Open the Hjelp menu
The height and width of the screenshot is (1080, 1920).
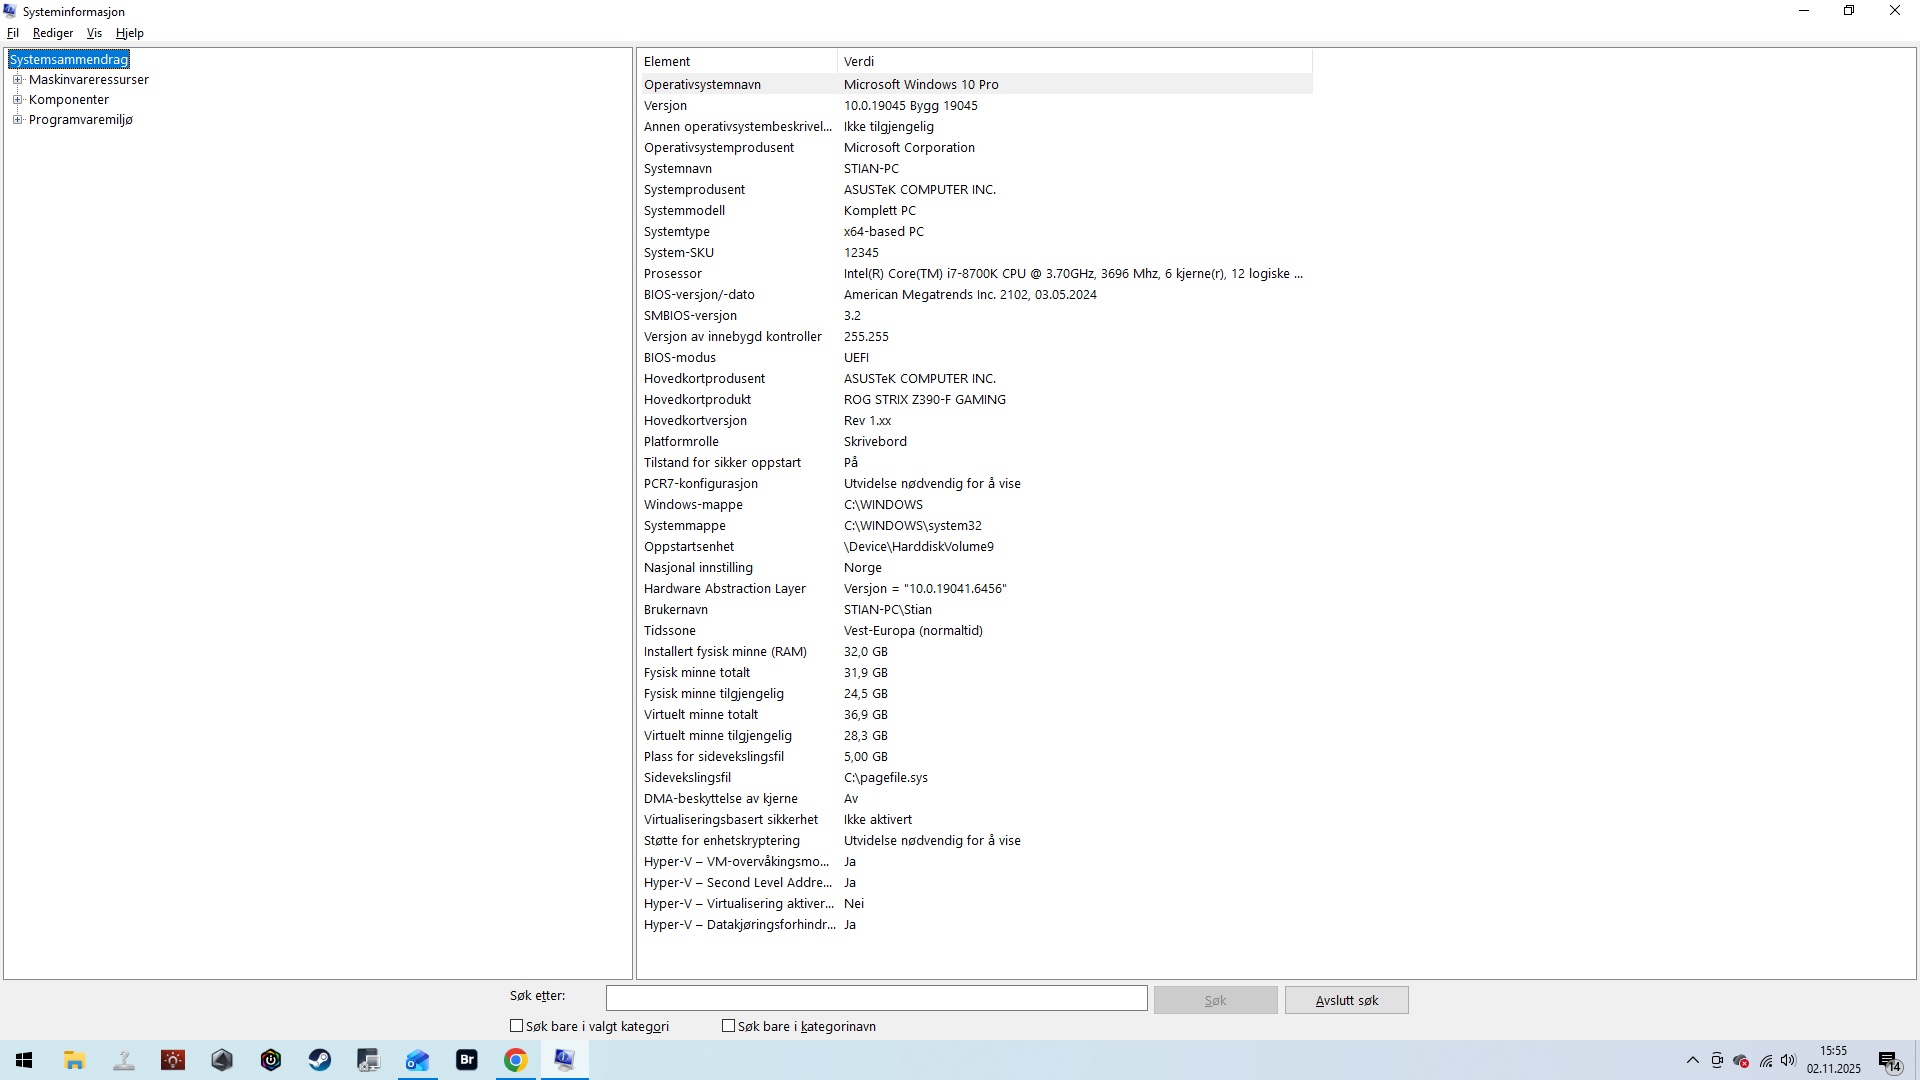(x=130, y=33)
